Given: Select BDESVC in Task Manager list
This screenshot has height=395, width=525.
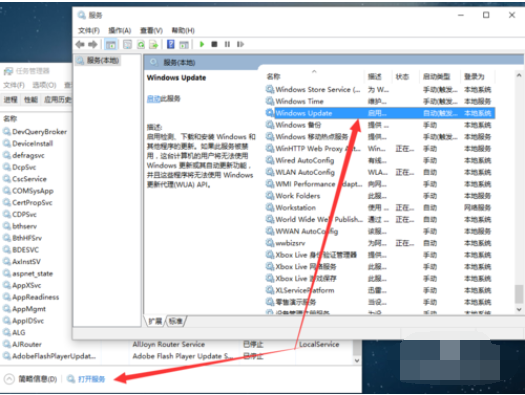Looking at the screenshot, I should click(x=25, y=250).
